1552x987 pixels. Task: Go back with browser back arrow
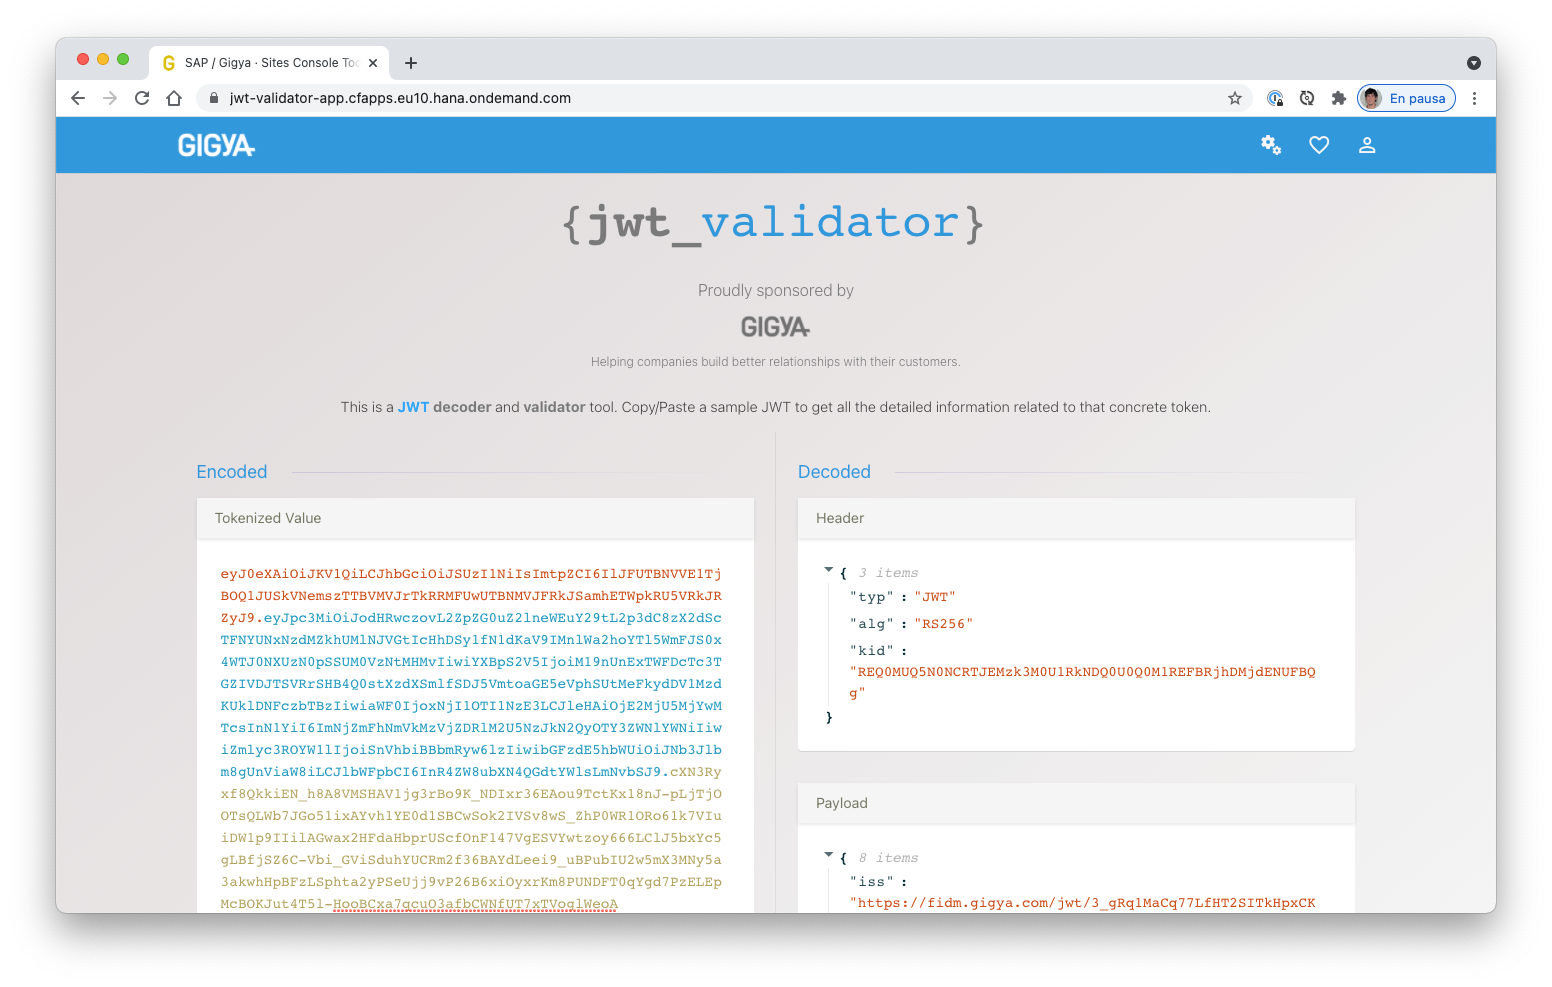click(x=78, y=98)
